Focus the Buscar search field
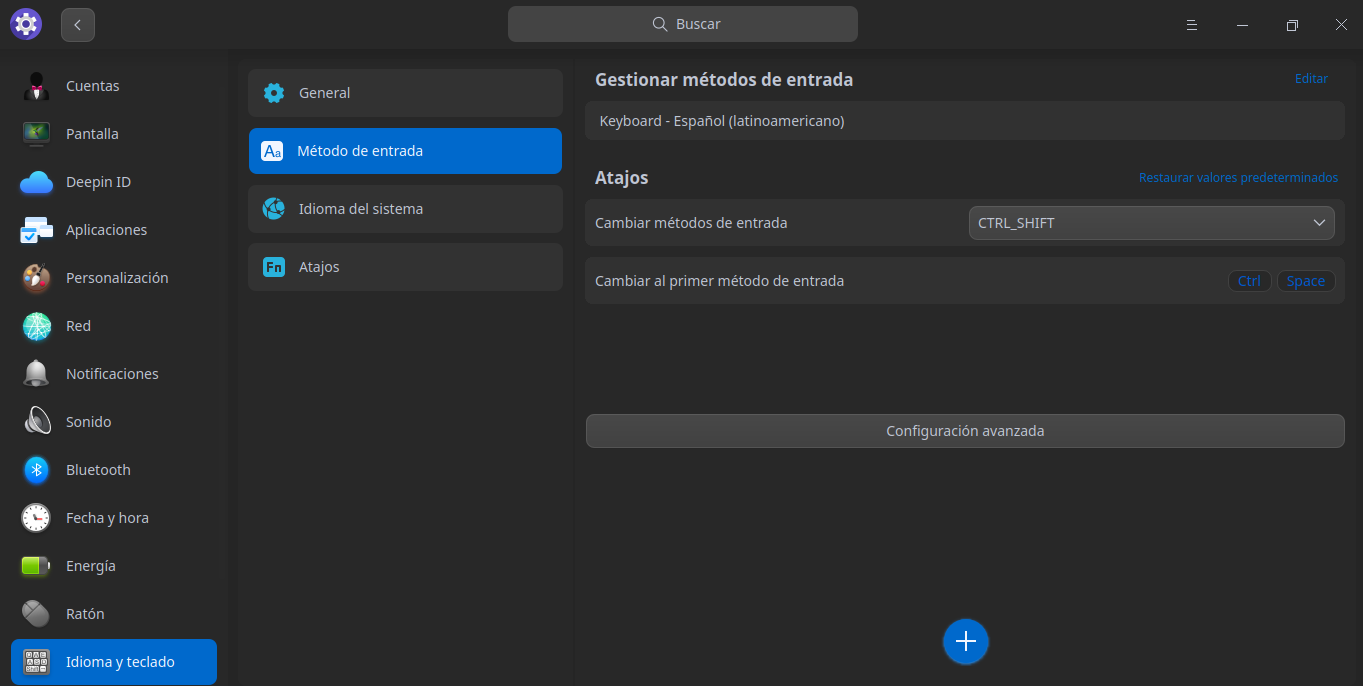 tap(683, 24)
